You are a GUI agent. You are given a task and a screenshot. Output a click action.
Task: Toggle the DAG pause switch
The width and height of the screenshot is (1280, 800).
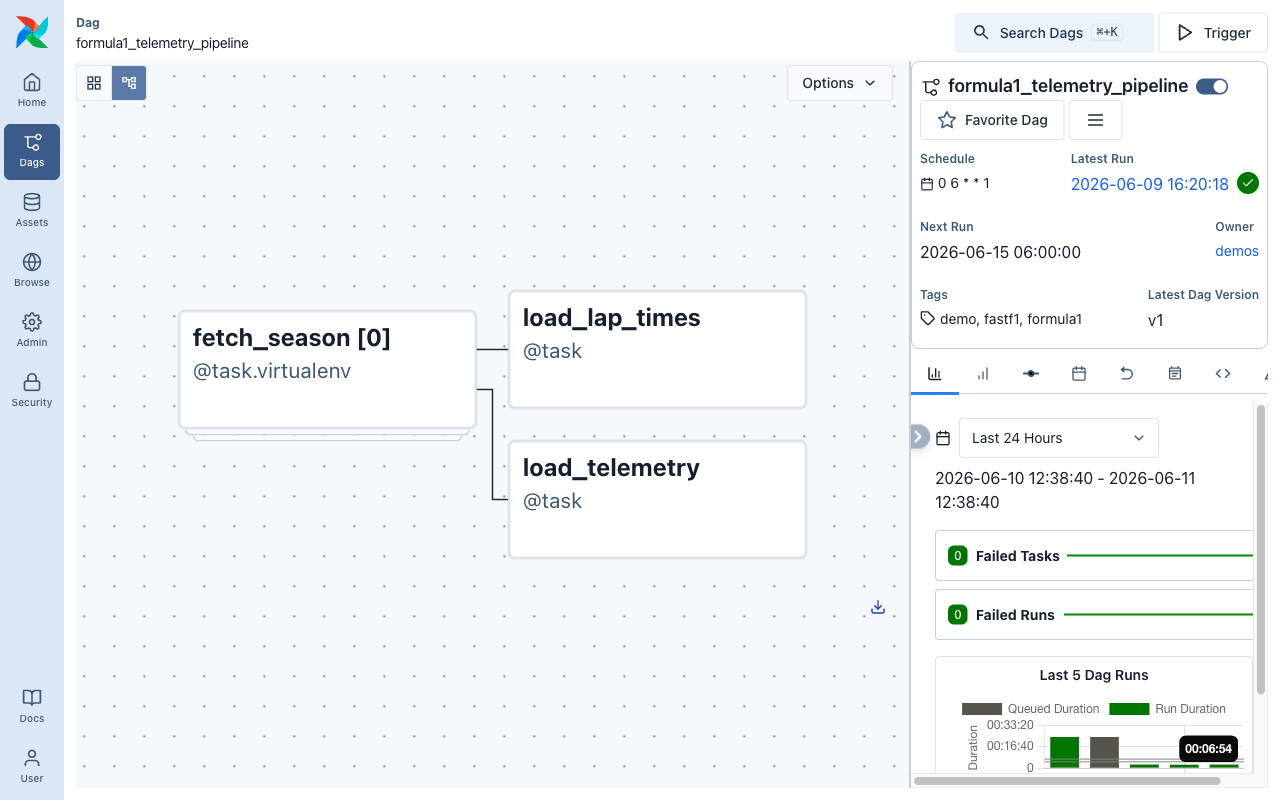[x=1212, y=86]
